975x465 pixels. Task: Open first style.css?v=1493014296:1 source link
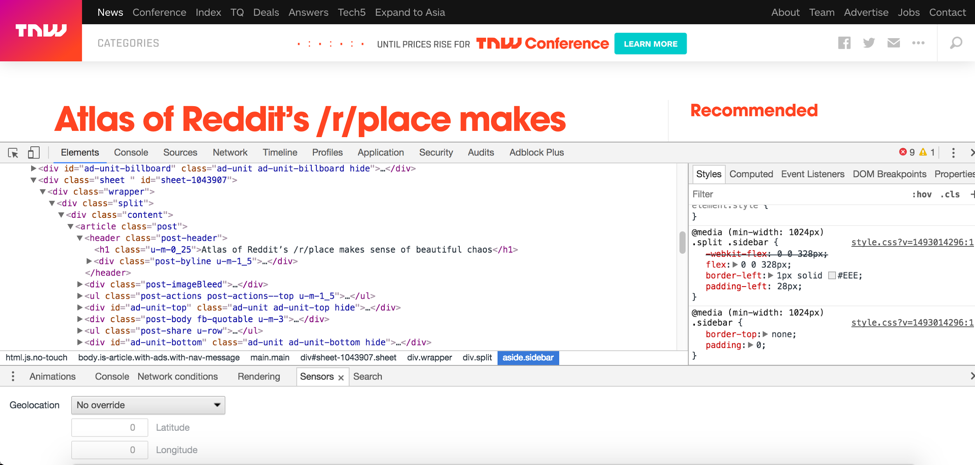point(913,242)
